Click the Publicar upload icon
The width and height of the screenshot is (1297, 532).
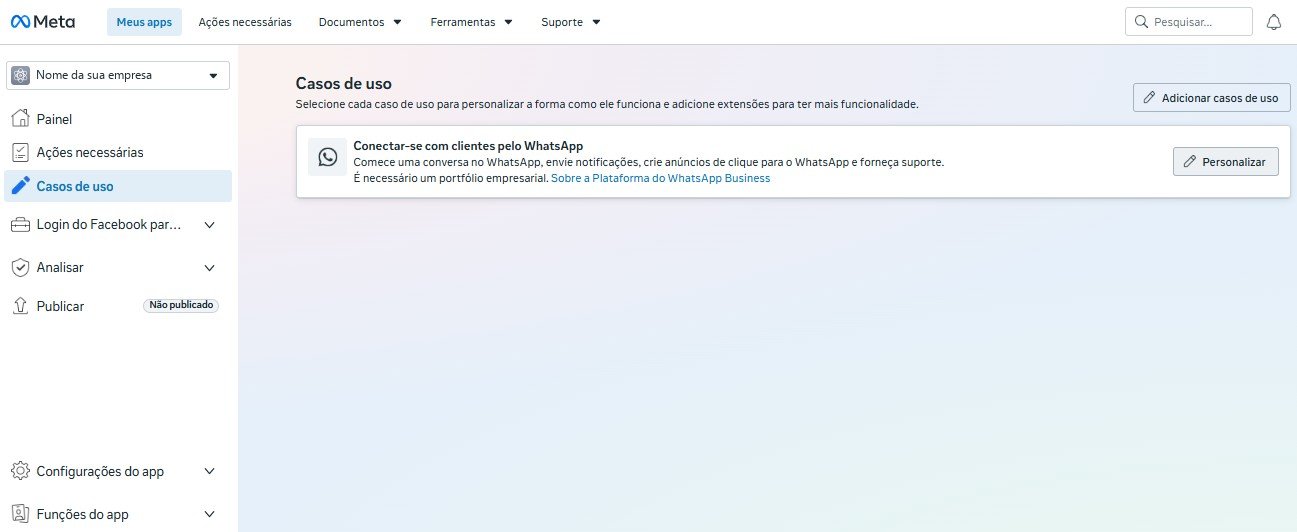click(20, 306)
